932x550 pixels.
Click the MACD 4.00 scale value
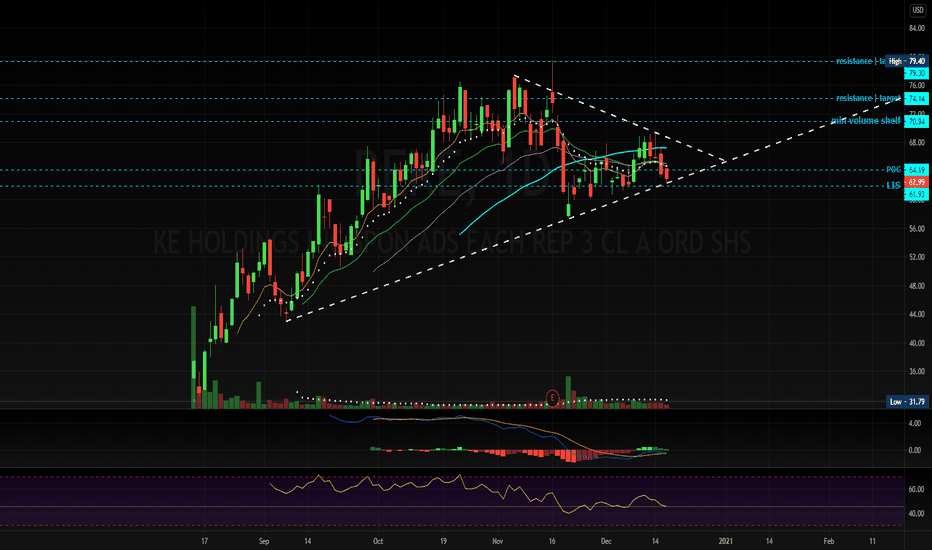point(915,423)
